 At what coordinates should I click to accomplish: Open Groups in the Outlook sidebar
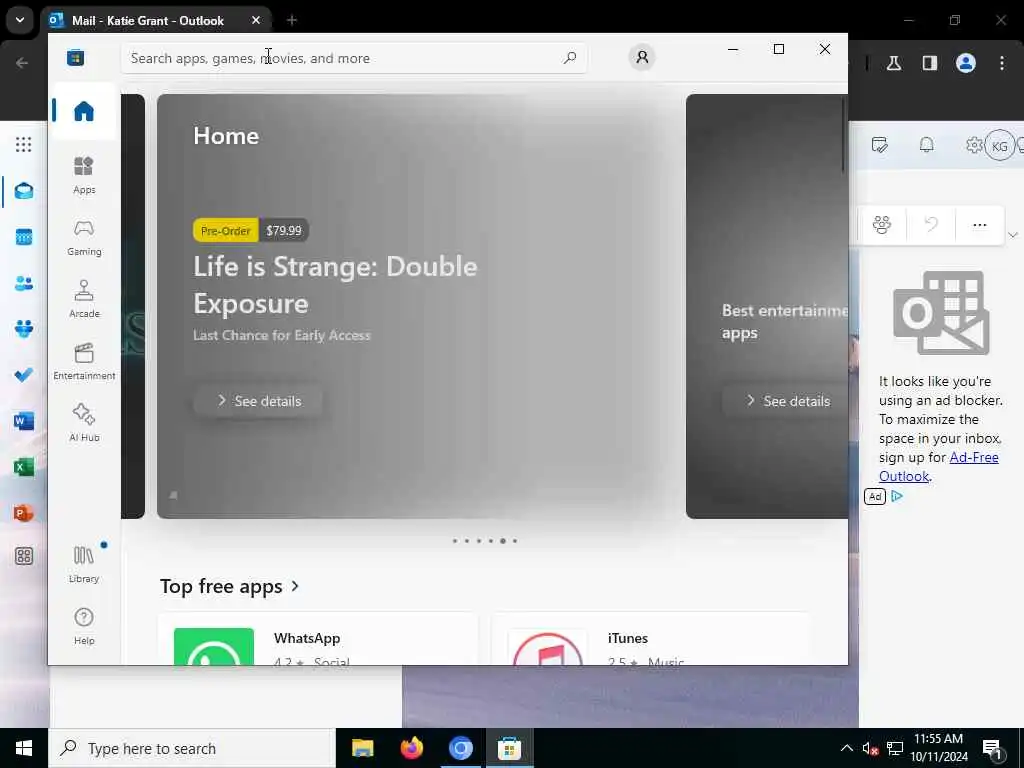pyautogui.click(x=24, y=328)
